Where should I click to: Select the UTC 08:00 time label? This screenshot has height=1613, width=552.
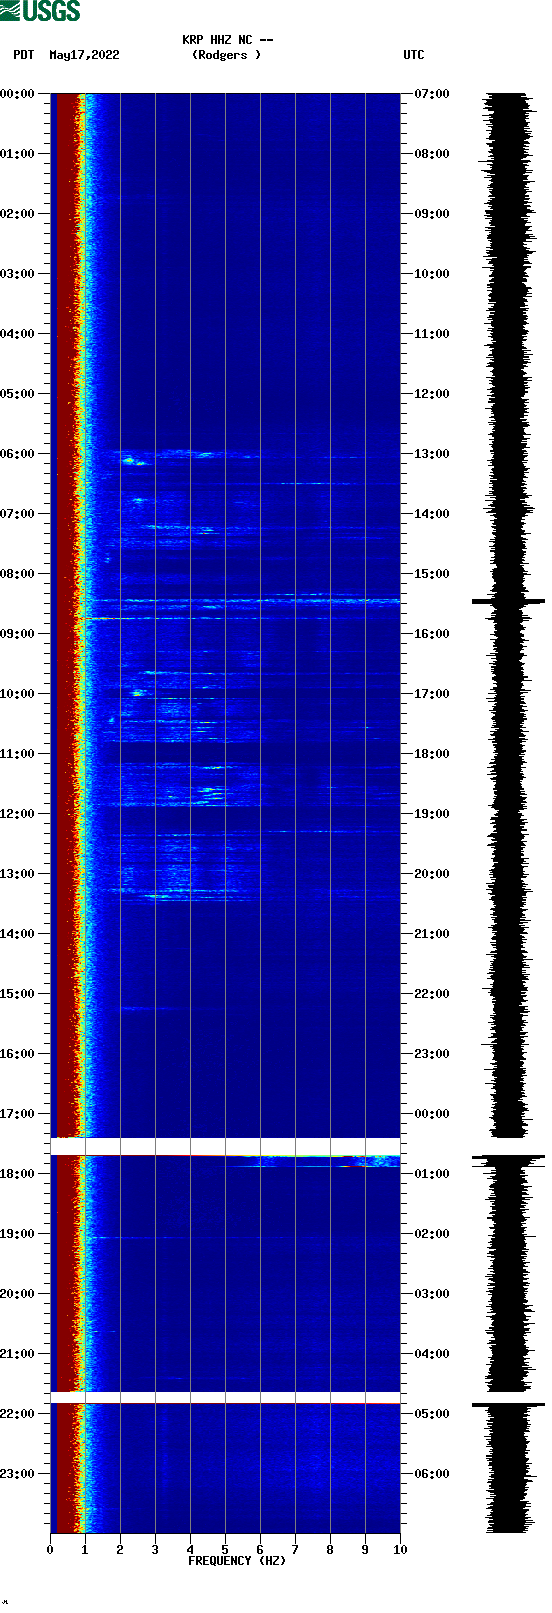tap(432, 154)
